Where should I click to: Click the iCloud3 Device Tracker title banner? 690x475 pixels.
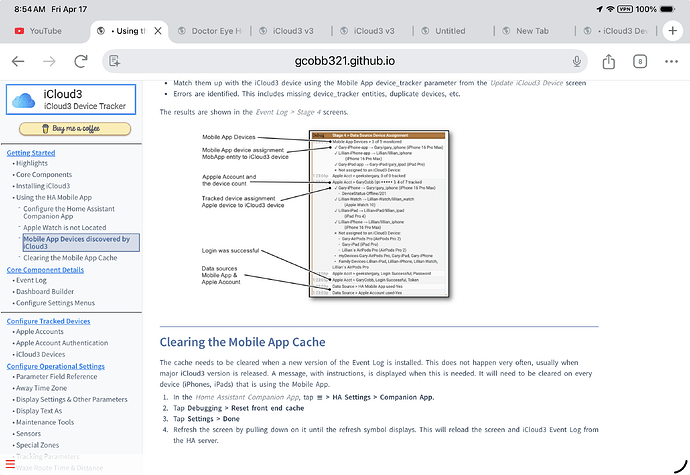pos(71,99)
